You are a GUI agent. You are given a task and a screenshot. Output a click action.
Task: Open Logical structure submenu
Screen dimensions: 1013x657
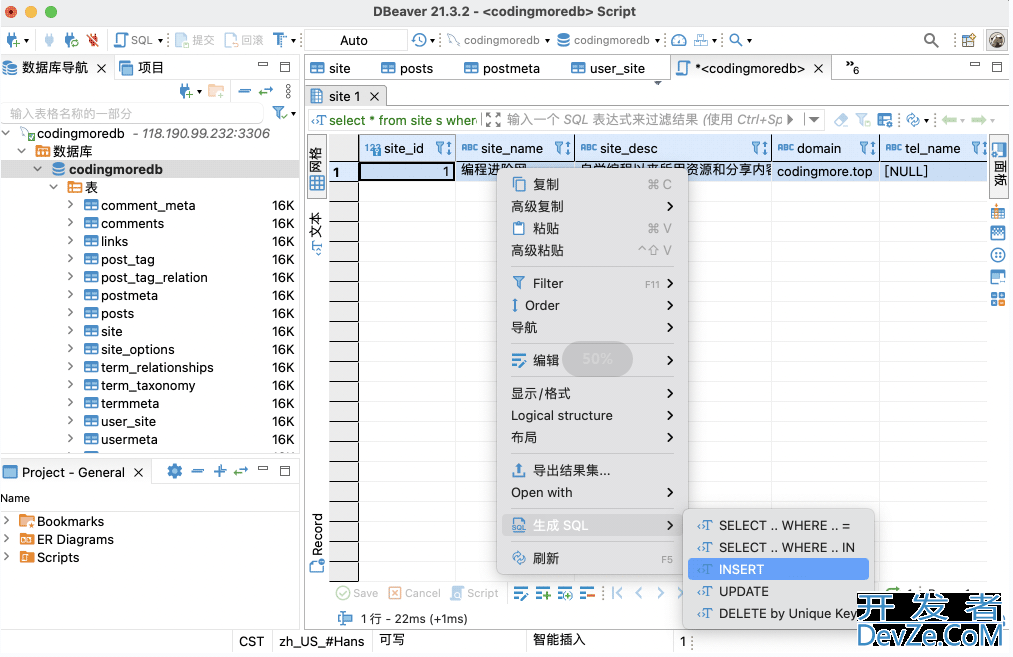click(592, 415)
